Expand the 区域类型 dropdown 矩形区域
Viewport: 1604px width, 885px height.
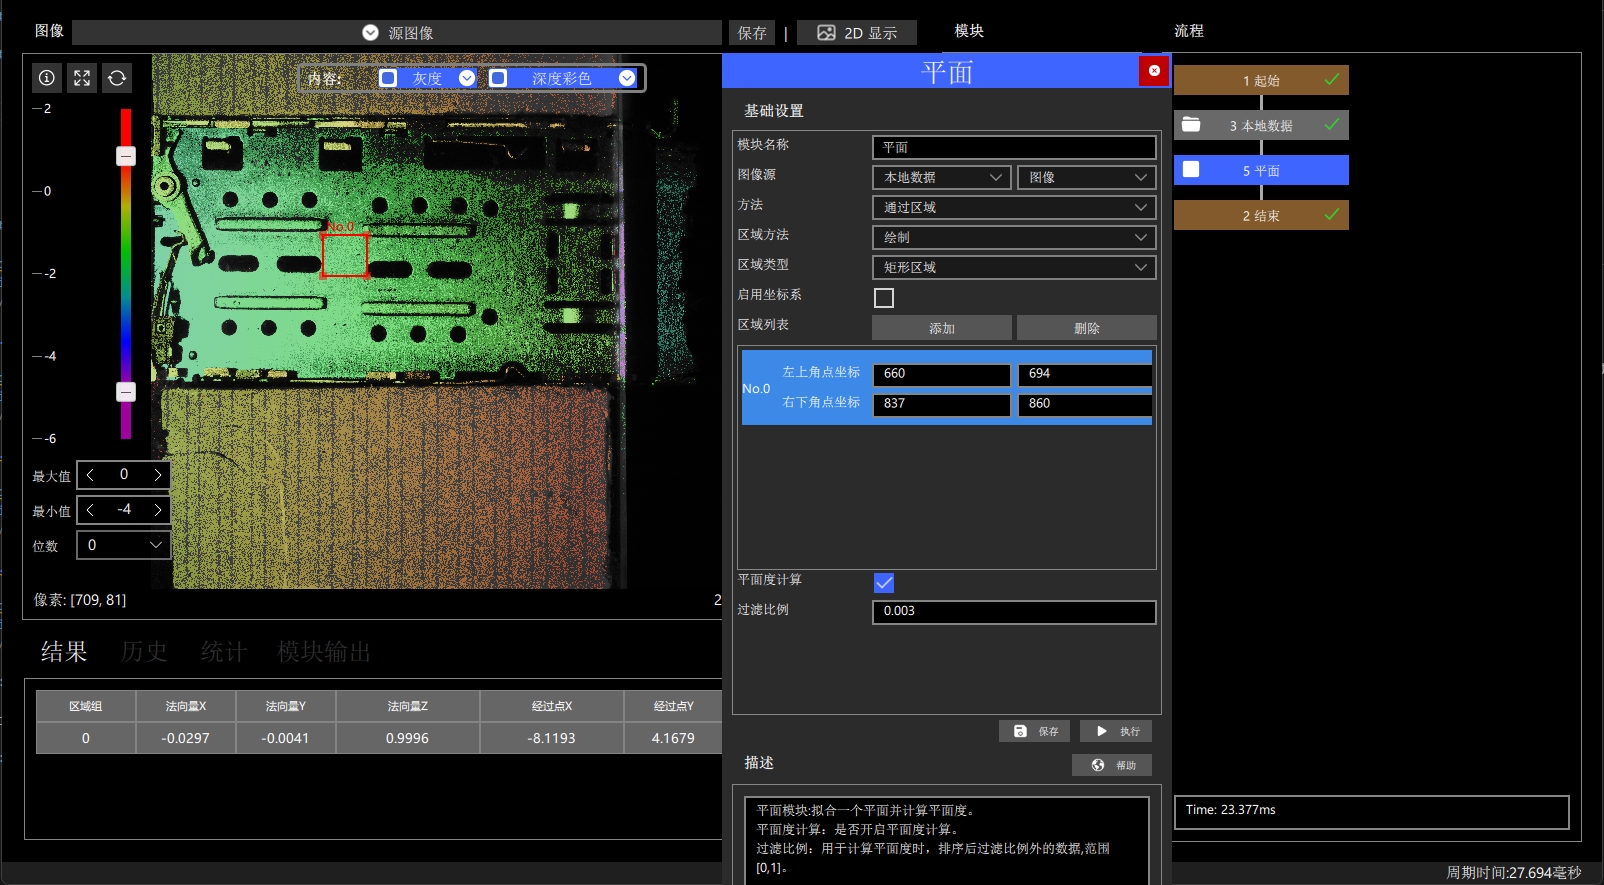tap(1014, 267)
